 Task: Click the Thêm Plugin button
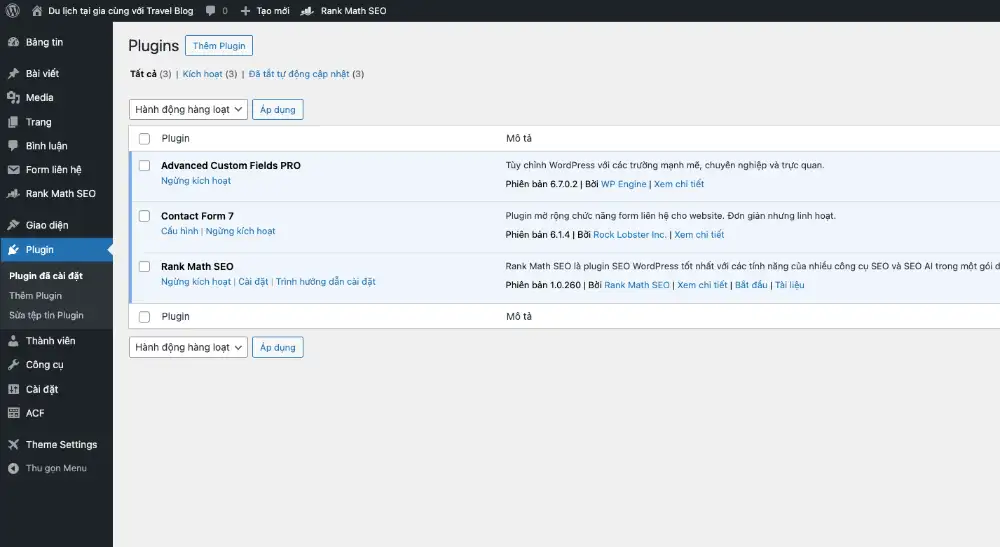(219, 46)
